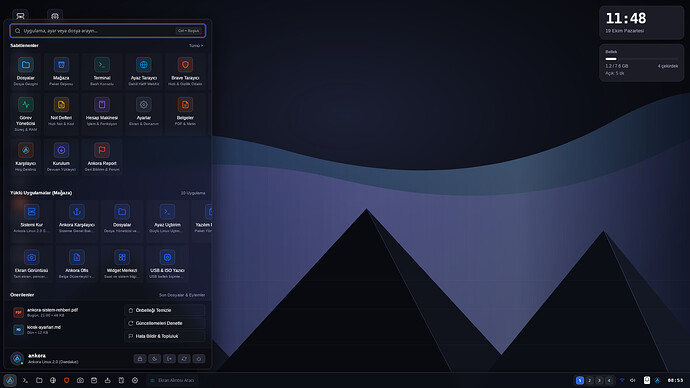Image resolution: width=690 pixels, height=388 pixels.
Task: Click Hata Bildir & Topluluk action
Action: coord(165,336)
